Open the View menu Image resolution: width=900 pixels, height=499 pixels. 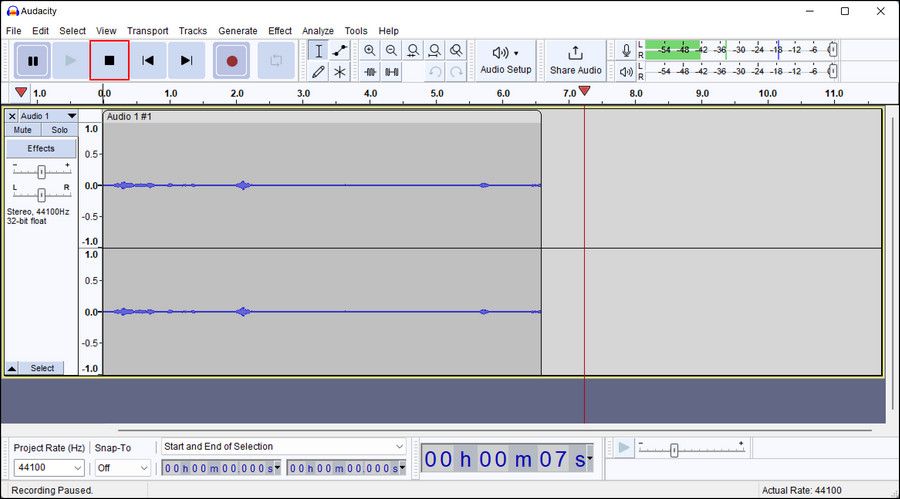106,30
